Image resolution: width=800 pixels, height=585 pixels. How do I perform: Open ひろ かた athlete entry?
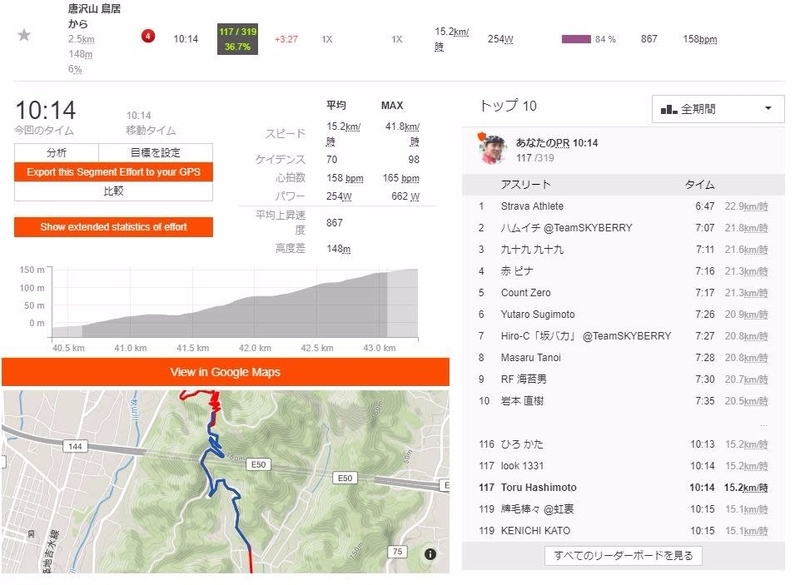pos(522,444)
